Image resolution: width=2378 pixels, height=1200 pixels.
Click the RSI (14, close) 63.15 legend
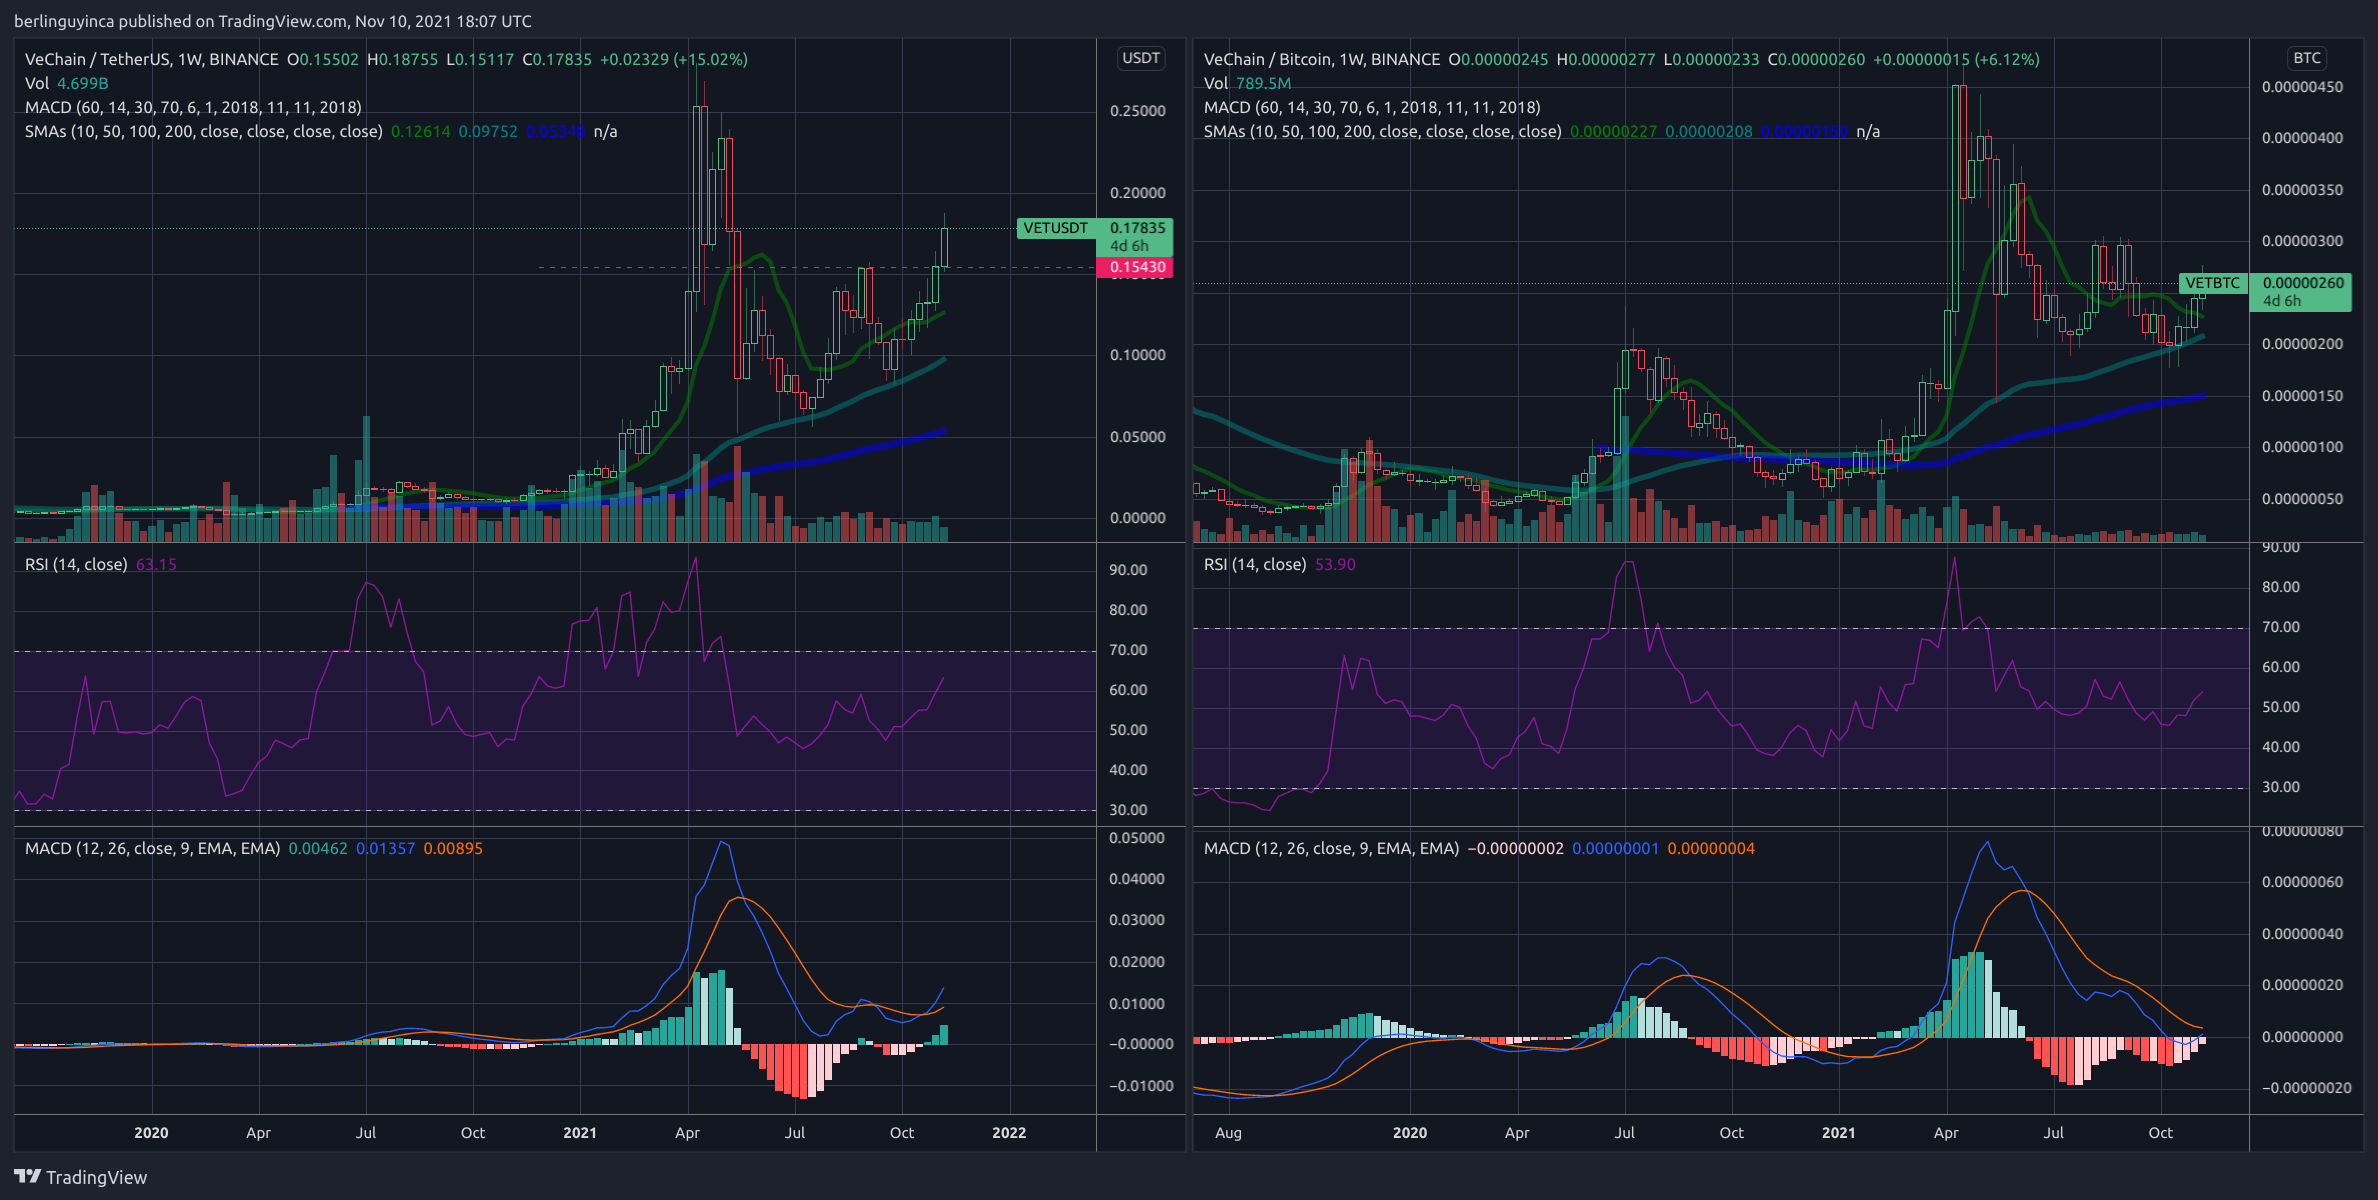tap(100, 564)
